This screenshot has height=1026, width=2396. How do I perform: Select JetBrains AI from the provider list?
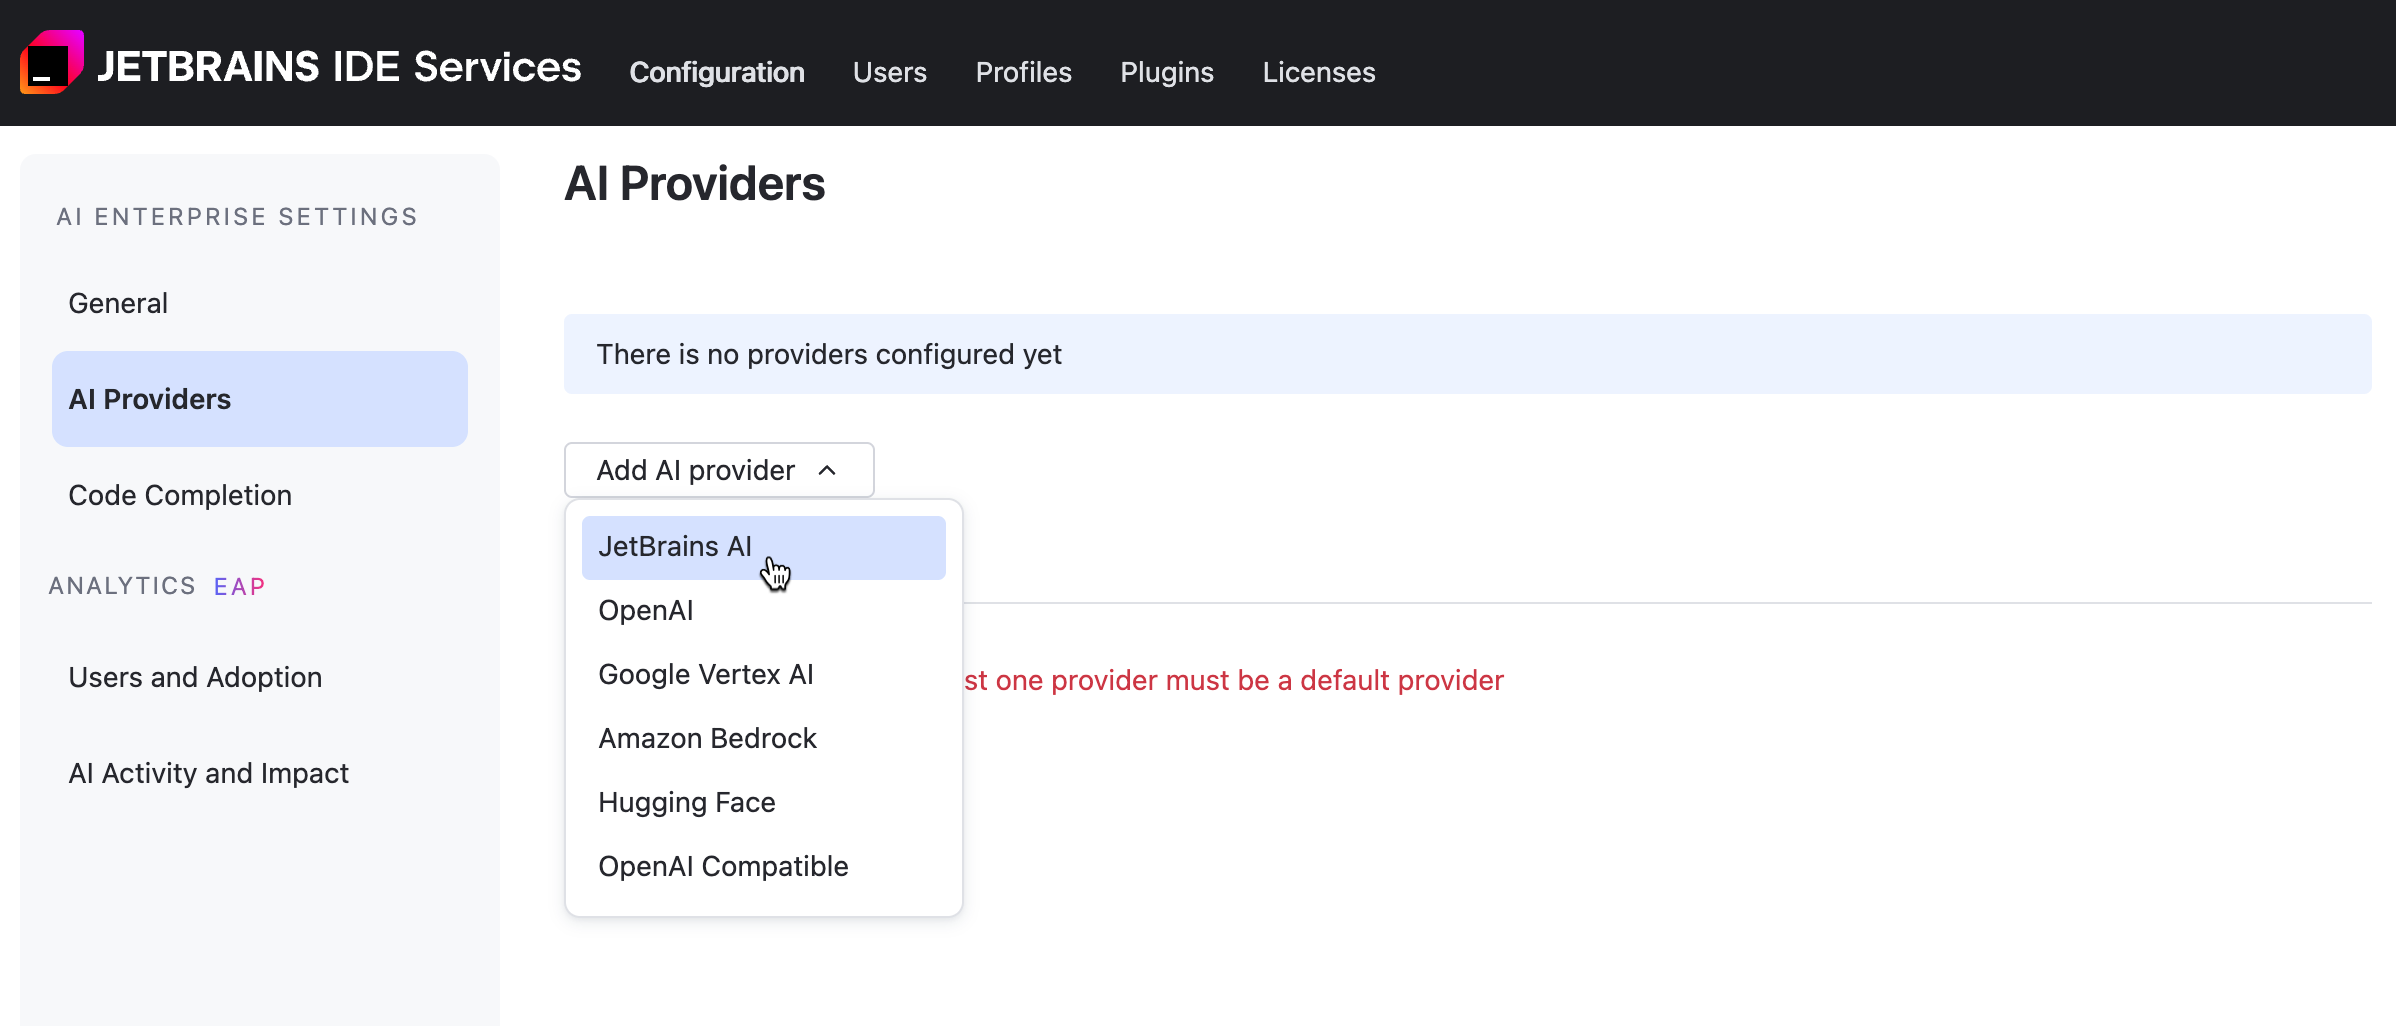tap(675, 547)
